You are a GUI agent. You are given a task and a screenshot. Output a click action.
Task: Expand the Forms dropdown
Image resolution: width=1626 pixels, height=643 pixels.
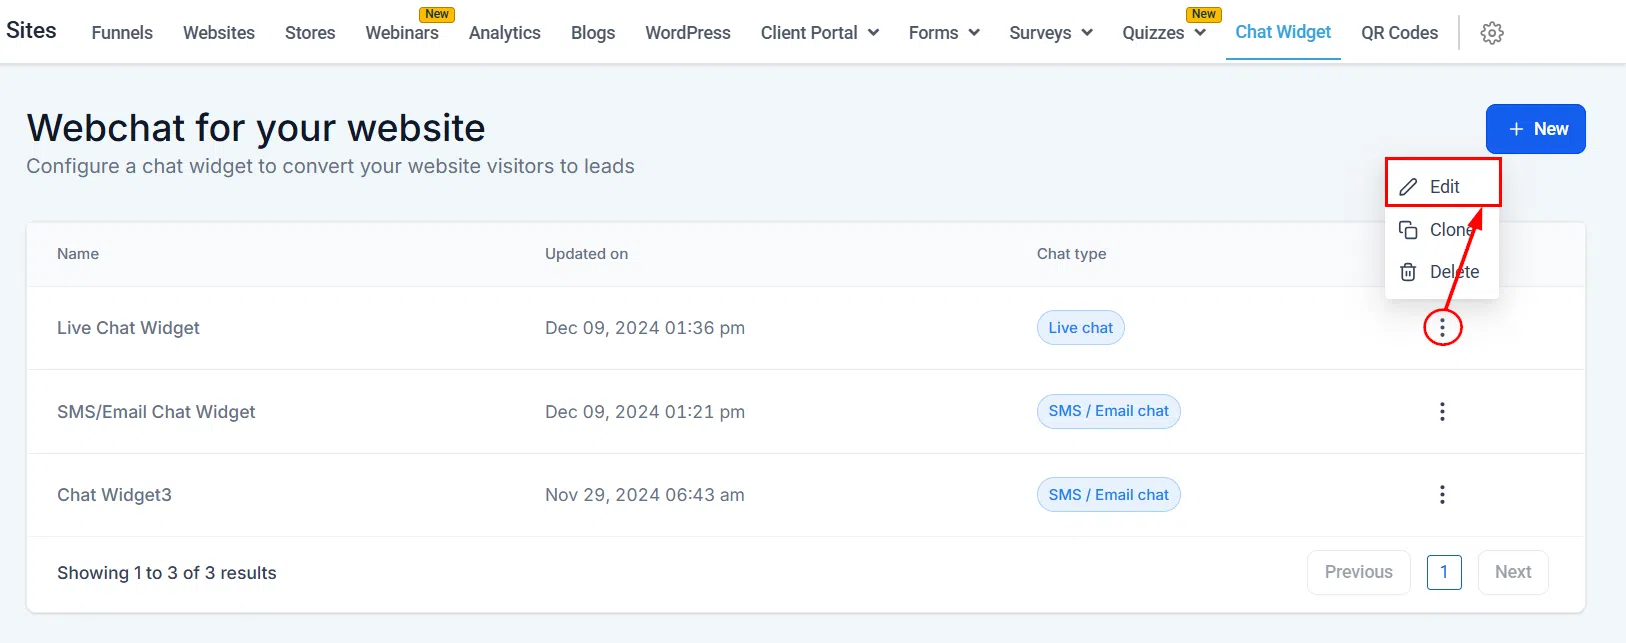tap(974, 33)
